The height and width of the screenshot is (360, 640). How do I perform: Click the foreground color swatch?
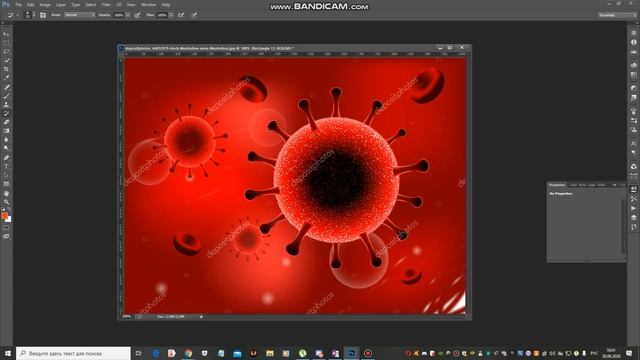click(4, 216)
